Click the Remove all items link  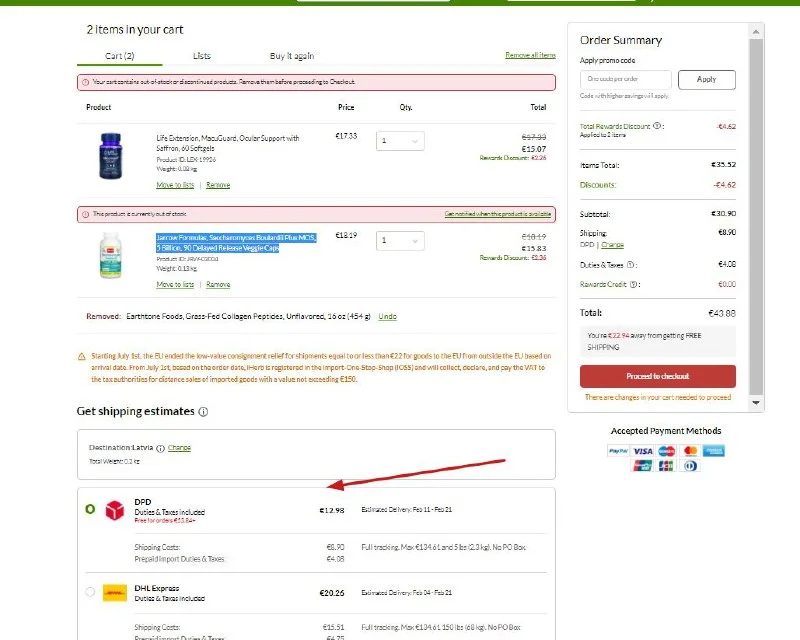pos(530,56)
